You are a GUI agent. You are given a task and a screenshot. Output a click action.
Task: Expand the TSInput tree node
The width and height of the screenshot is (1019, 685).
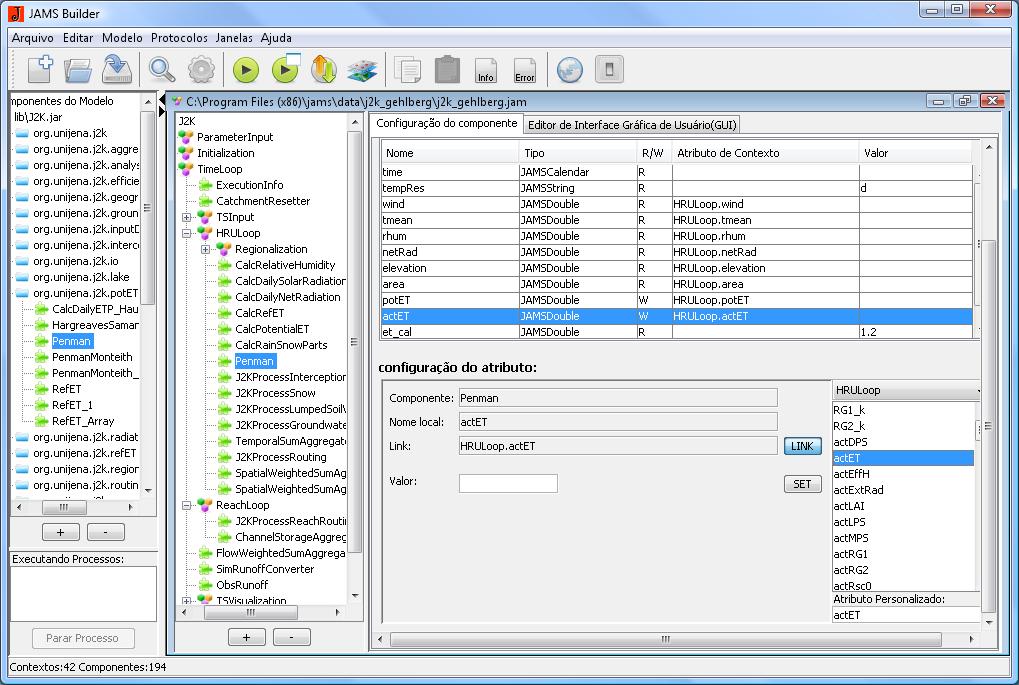187,217
